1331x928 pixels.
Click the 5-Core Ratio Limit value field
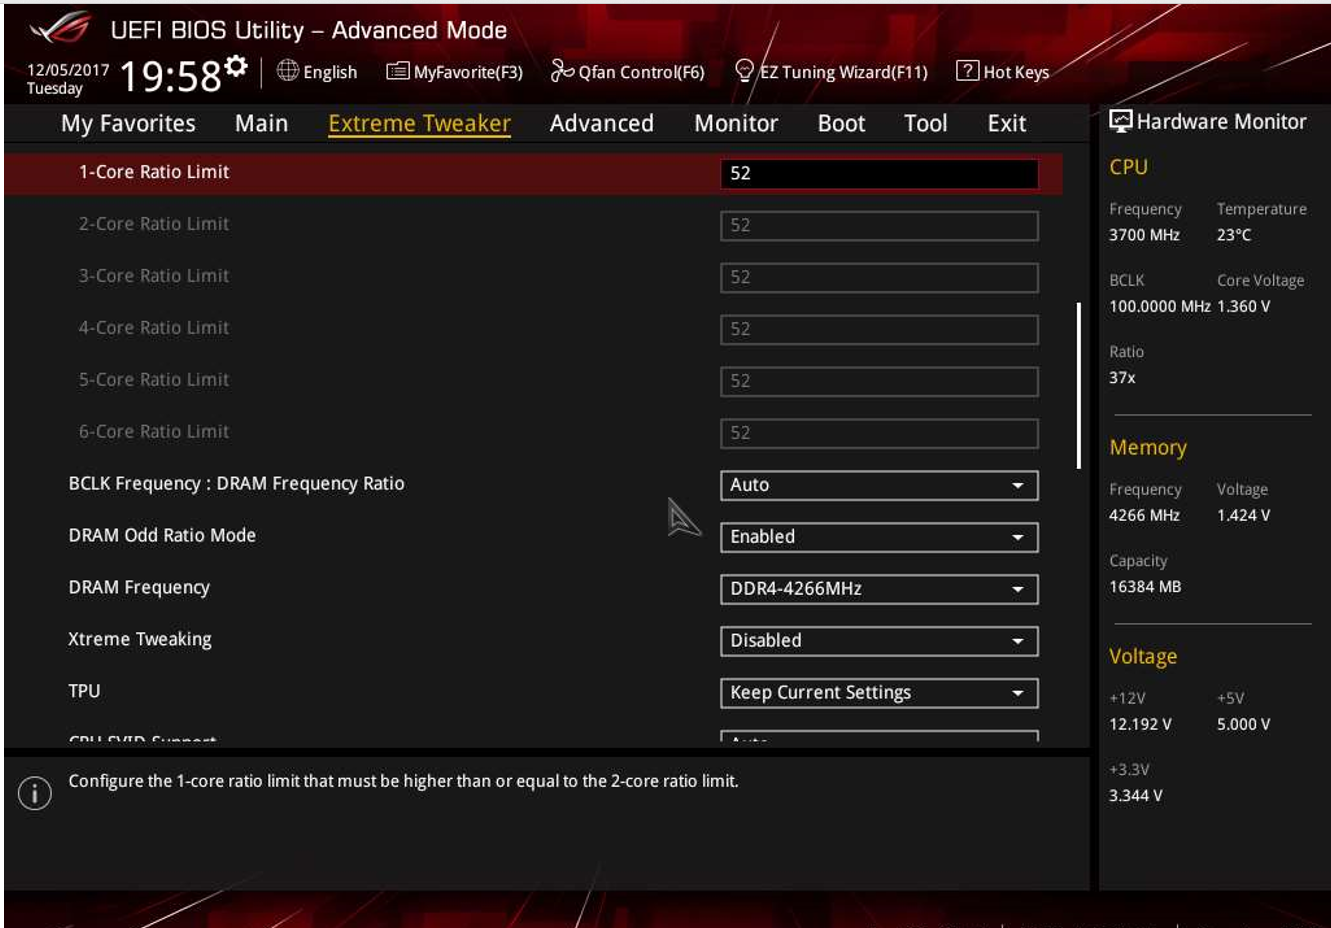coord(879,381)
